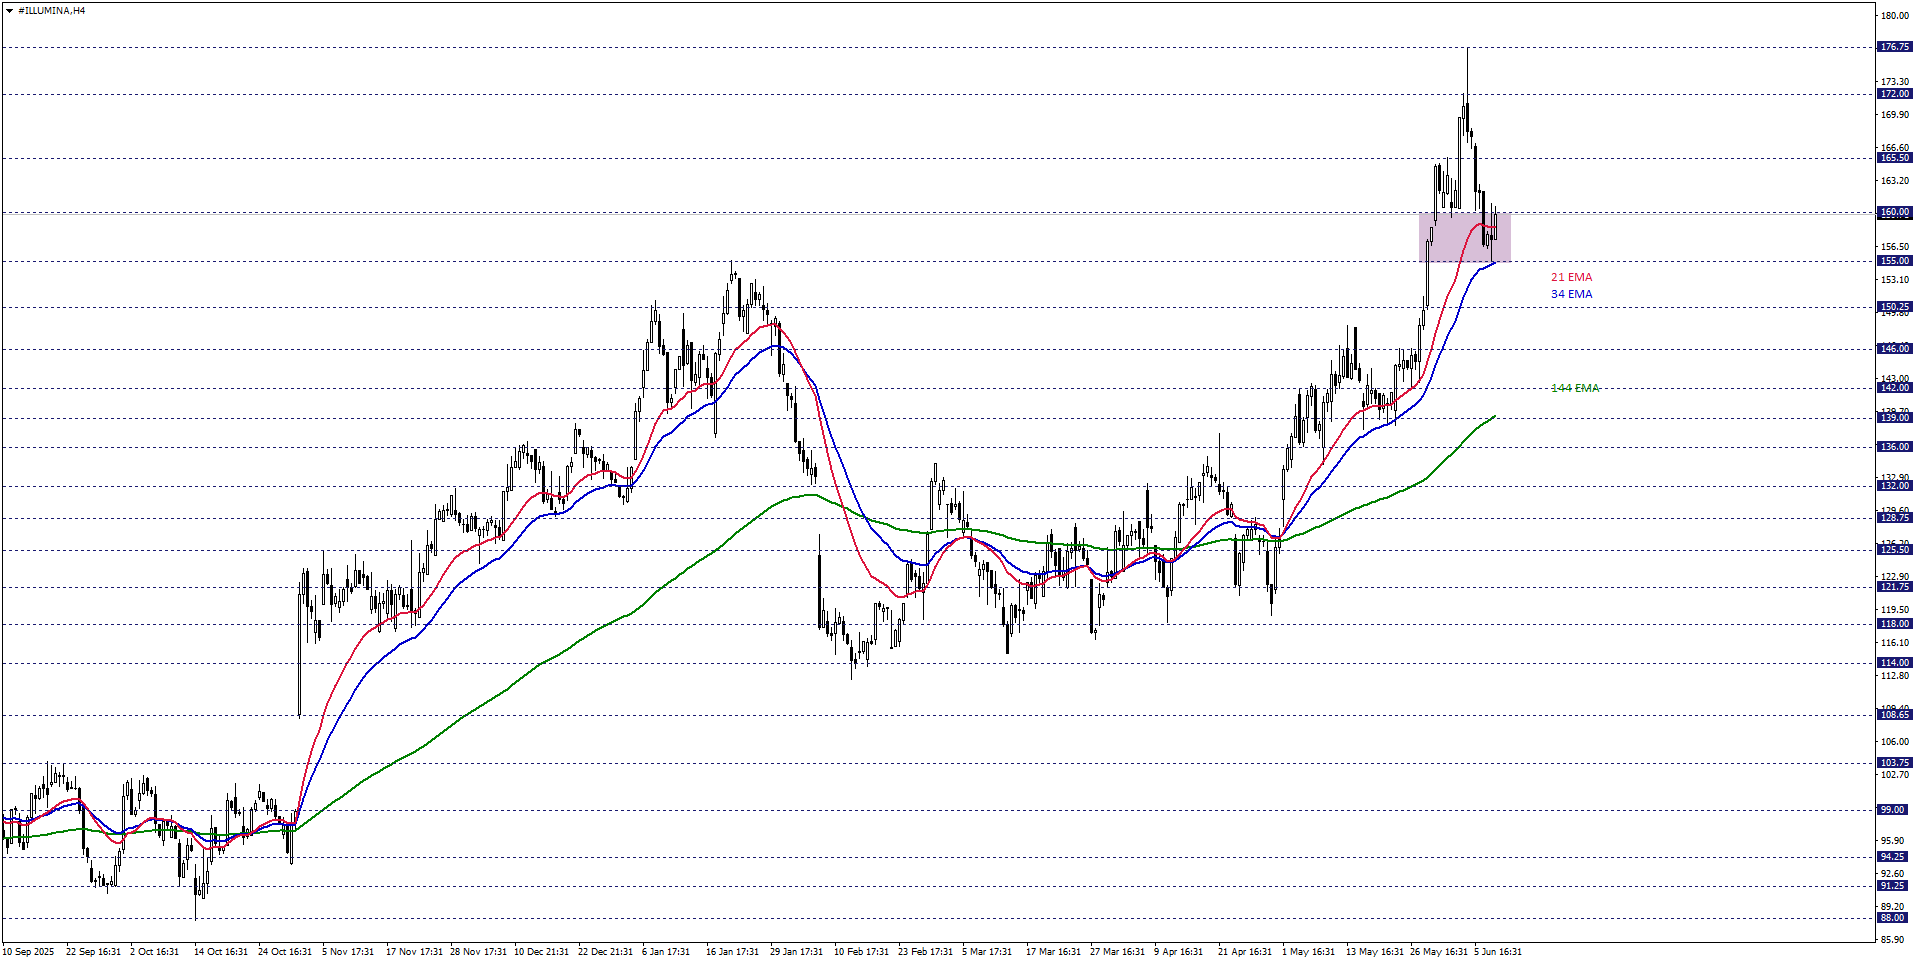Click the 142.00 price level tag

(x=1894, y=388)
